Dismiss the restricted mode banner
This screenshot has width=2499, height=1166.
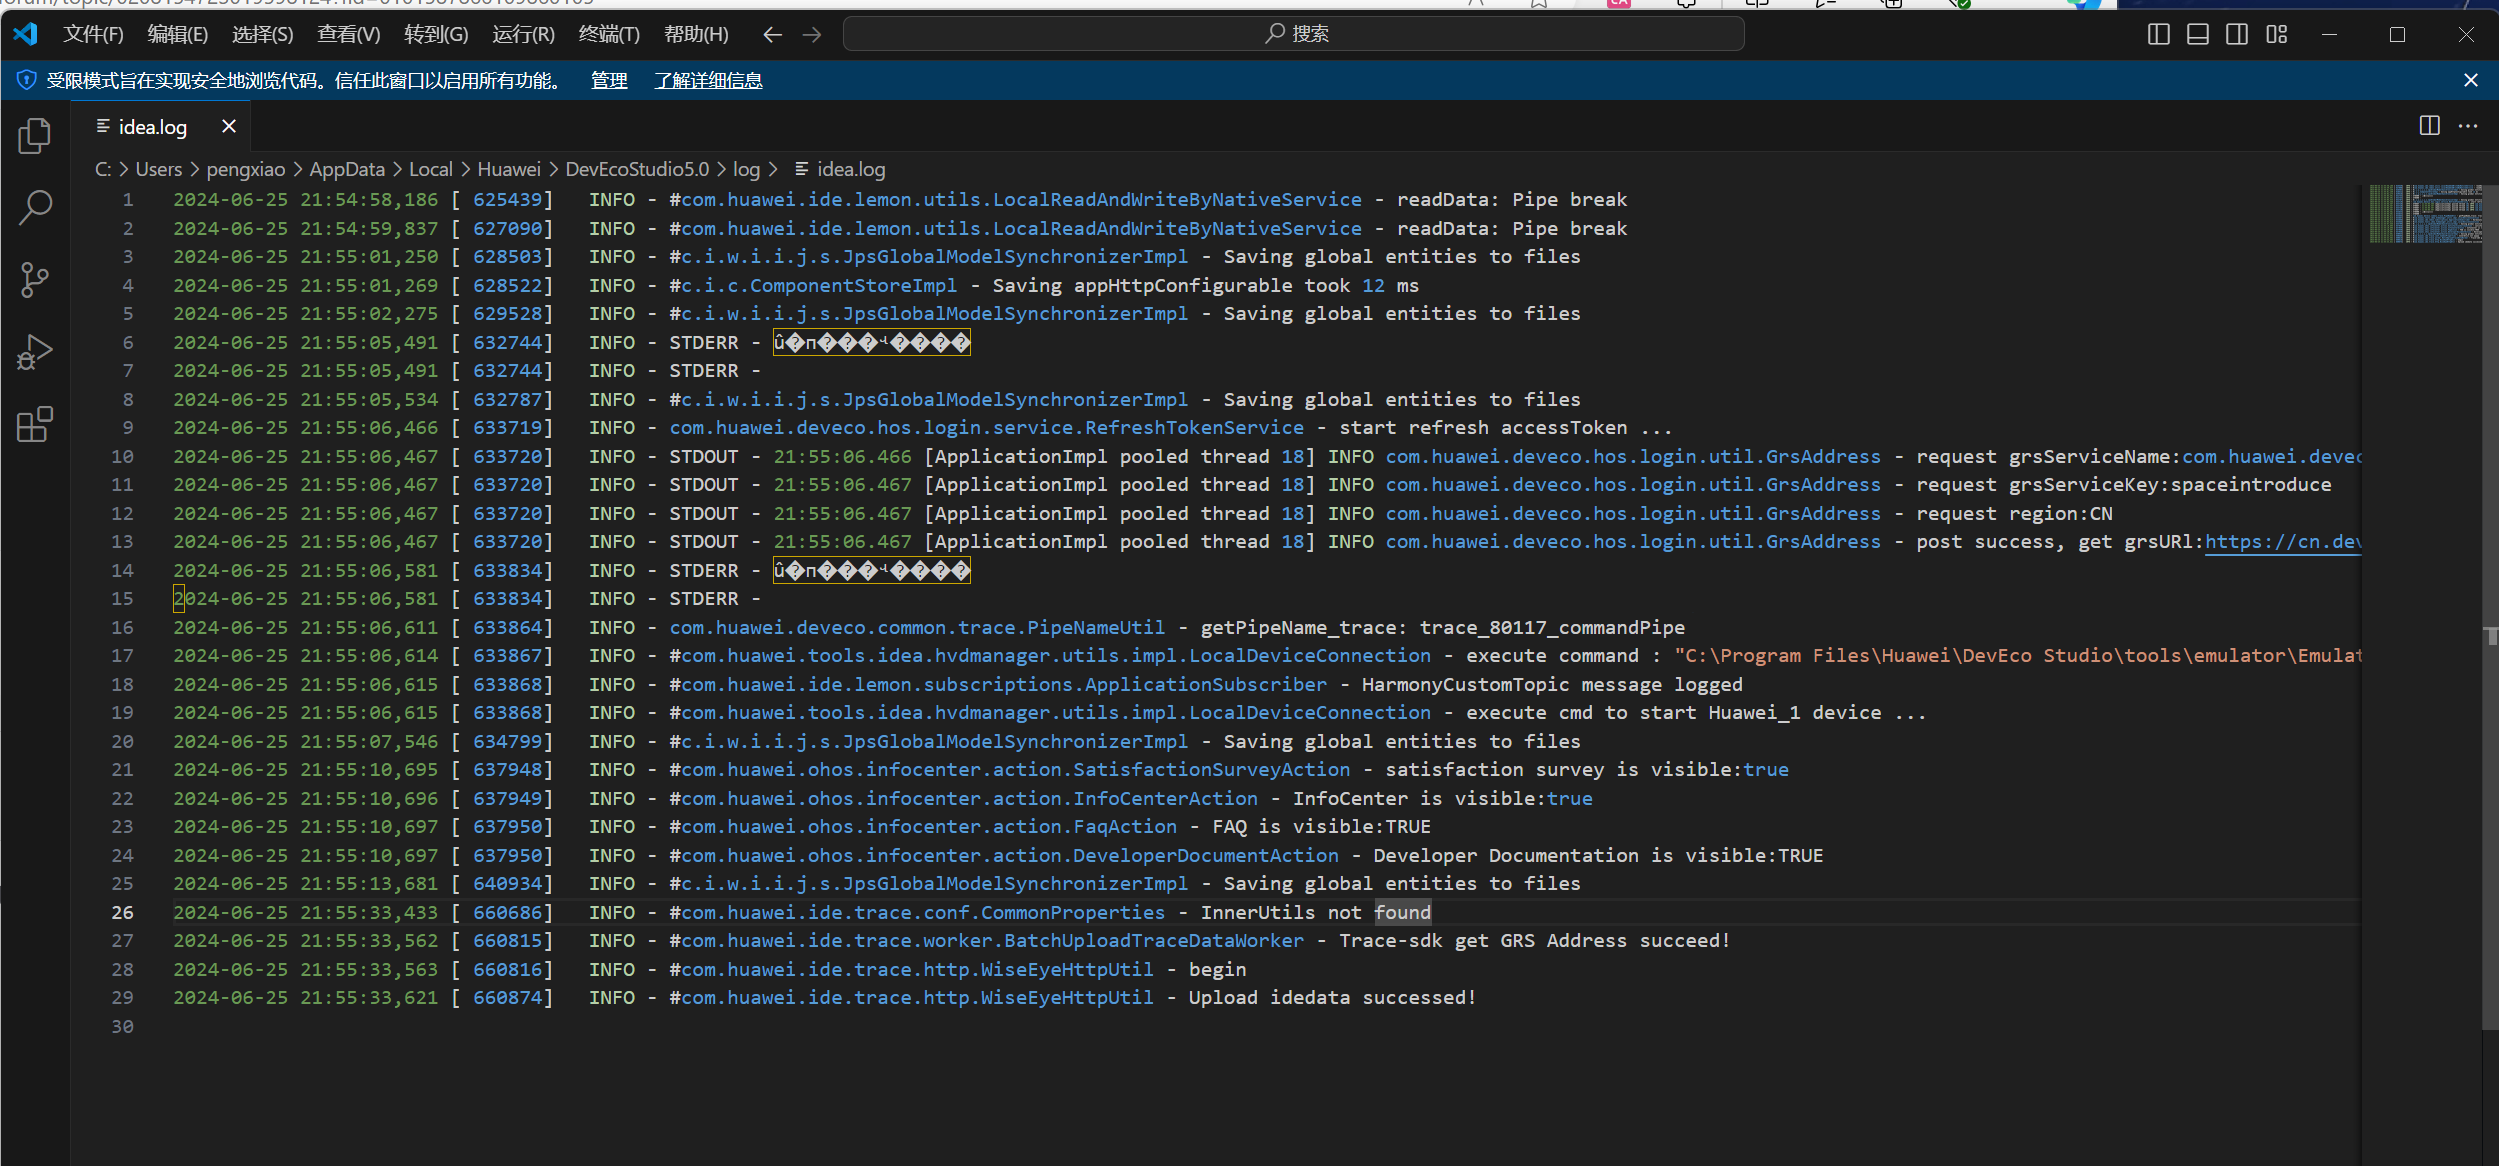point(2471,80)
